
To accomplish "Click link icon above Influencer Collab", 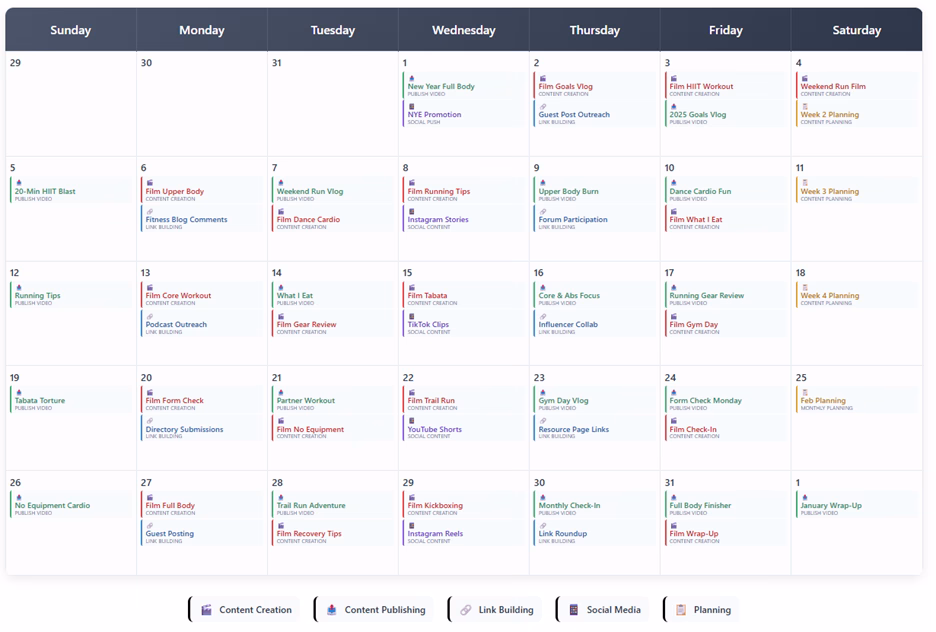I will point(543,316).
